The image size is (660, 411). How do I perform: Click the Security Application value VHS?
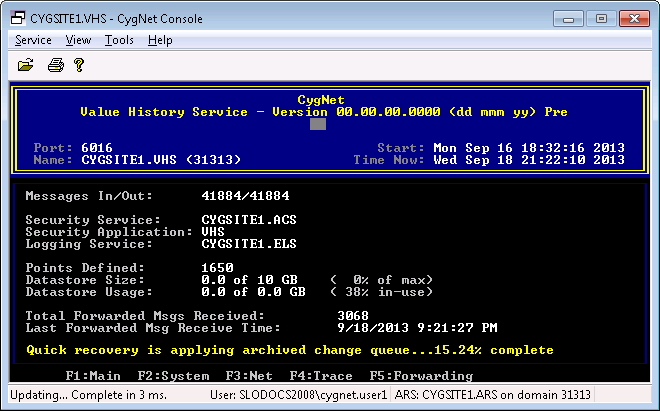213,232
